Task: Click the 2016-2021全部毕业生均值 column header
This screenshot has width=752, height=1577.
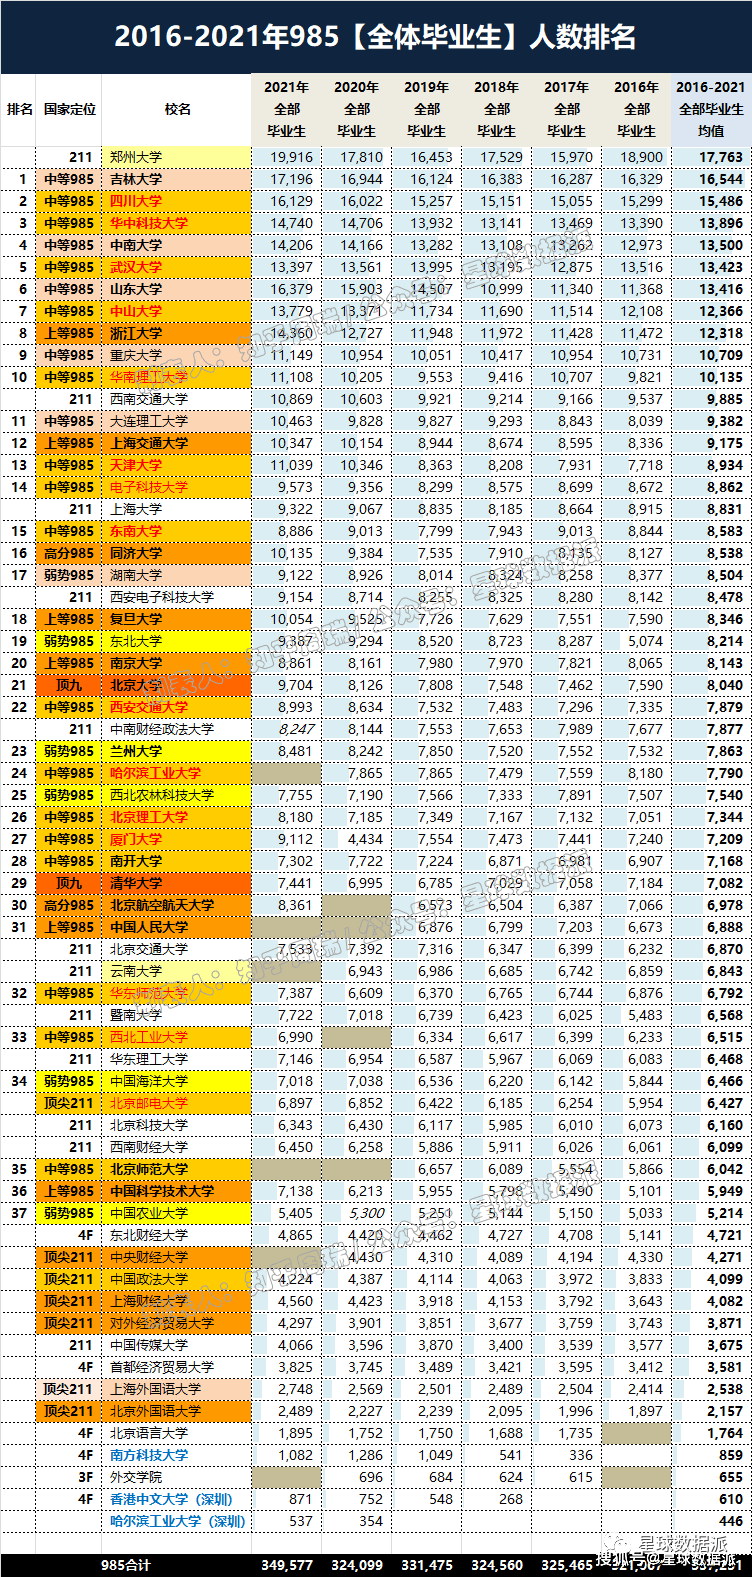Action: pyautogui.click(x=711, y=109)
